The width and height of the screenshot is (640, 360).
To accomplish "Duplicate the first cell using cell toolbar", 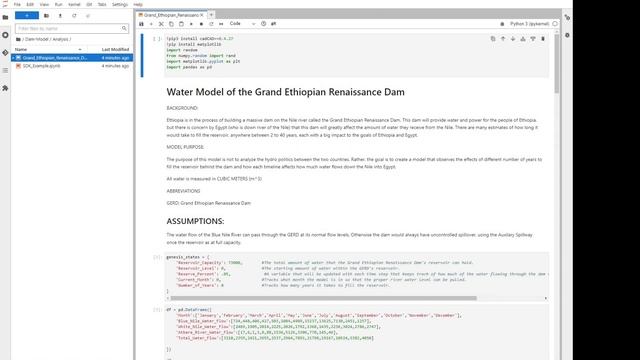I will 493,39.
